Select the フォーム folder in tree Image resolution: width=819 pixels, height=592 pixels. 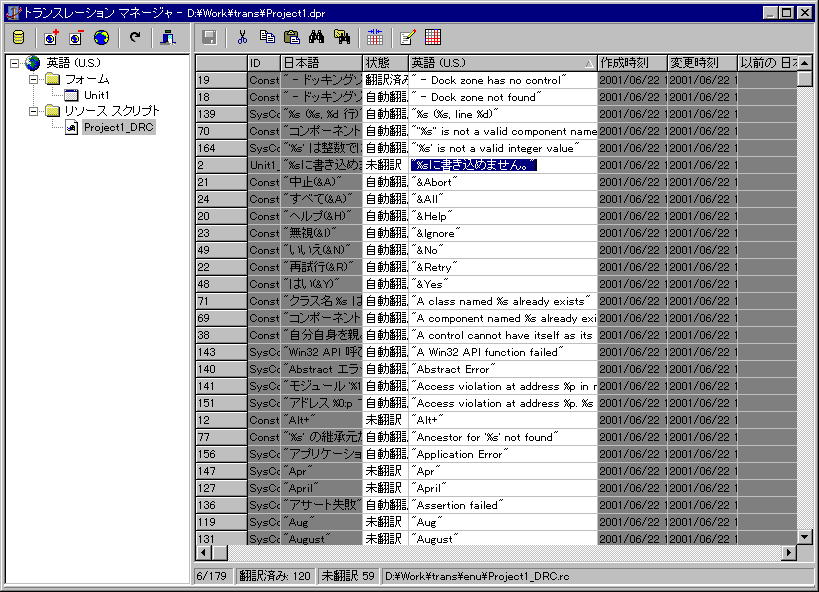[x=87, y=79]
